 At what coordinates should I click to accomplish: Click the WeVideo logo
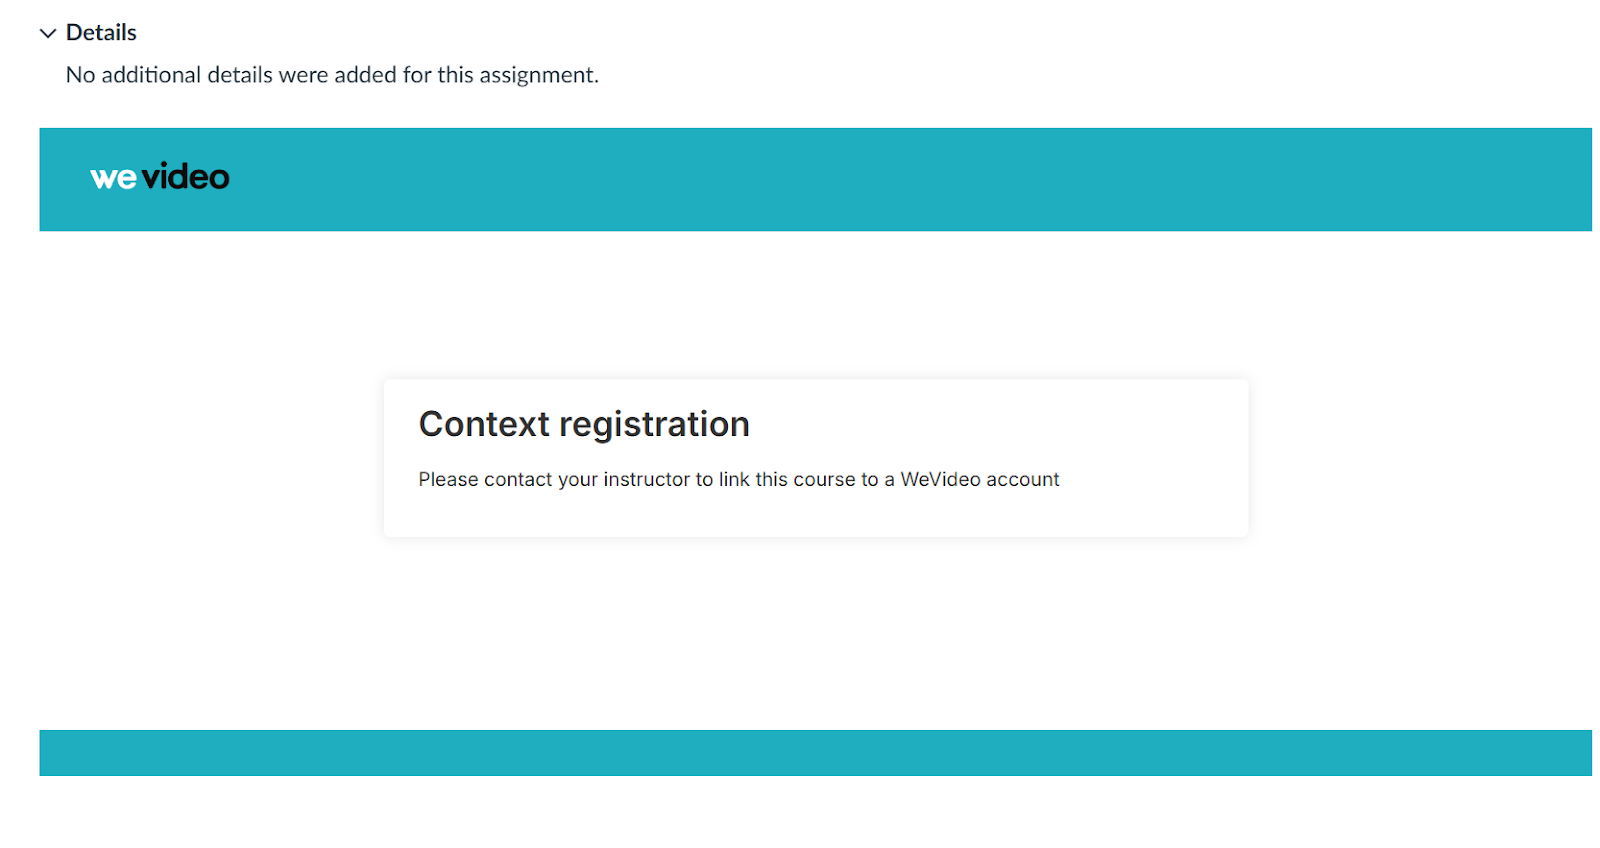pyautogui.click(x=160, y=177)
